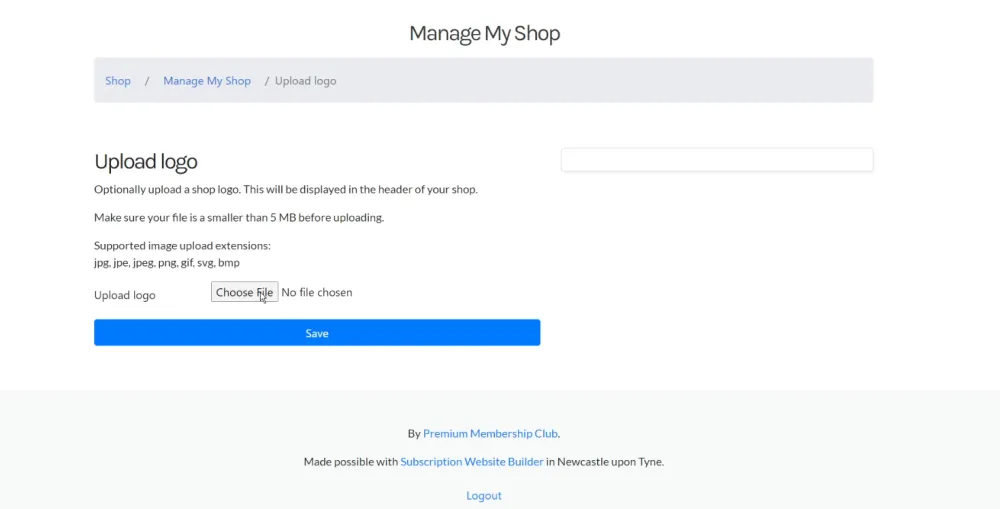This screenshot has width=1000, height=509.
Task: Click the Upload logo field label
Action: tap(124, 295)
